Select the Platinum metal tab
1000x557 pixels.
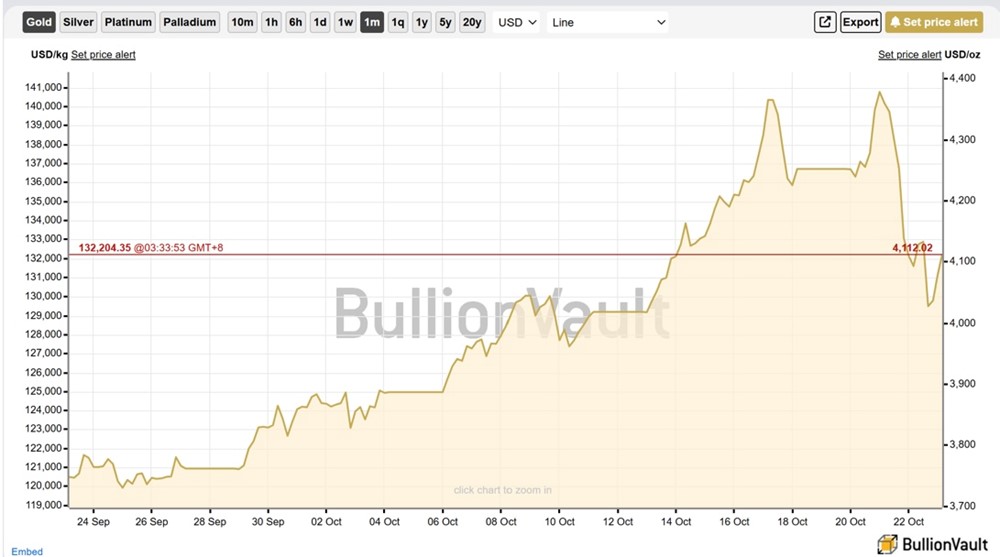[128, 22]
